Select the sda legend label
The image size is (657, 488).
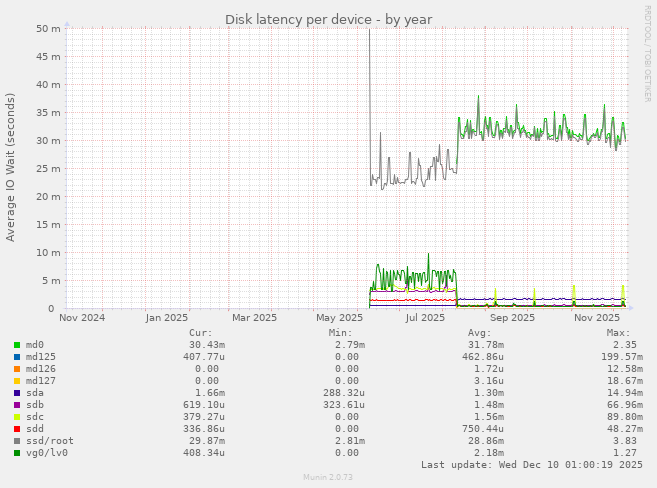point(35,393)
